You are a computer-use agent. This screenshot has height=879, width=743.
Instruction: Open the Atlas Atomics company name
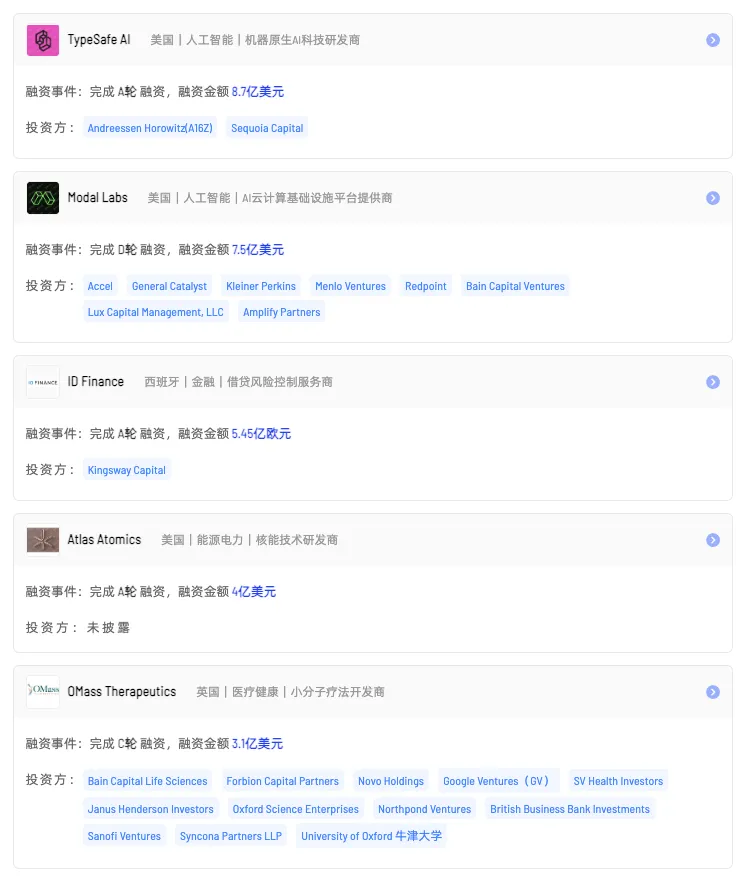(104, 540)
